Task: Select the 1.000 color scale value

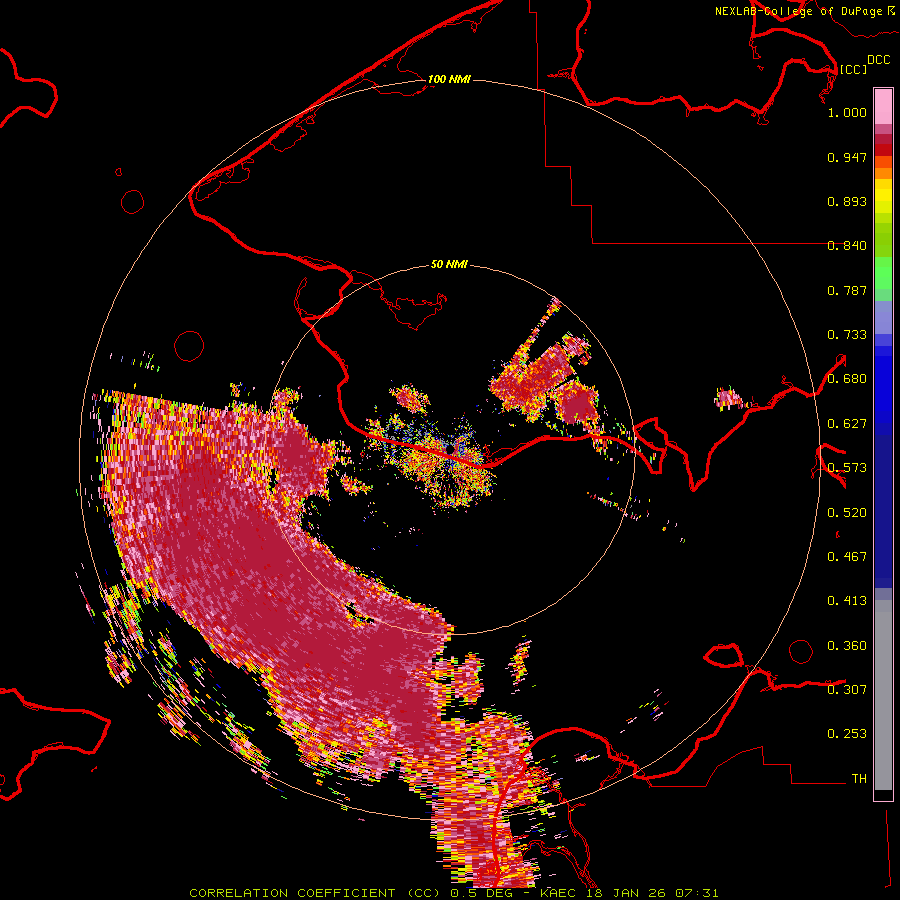Action: [847, 112]
